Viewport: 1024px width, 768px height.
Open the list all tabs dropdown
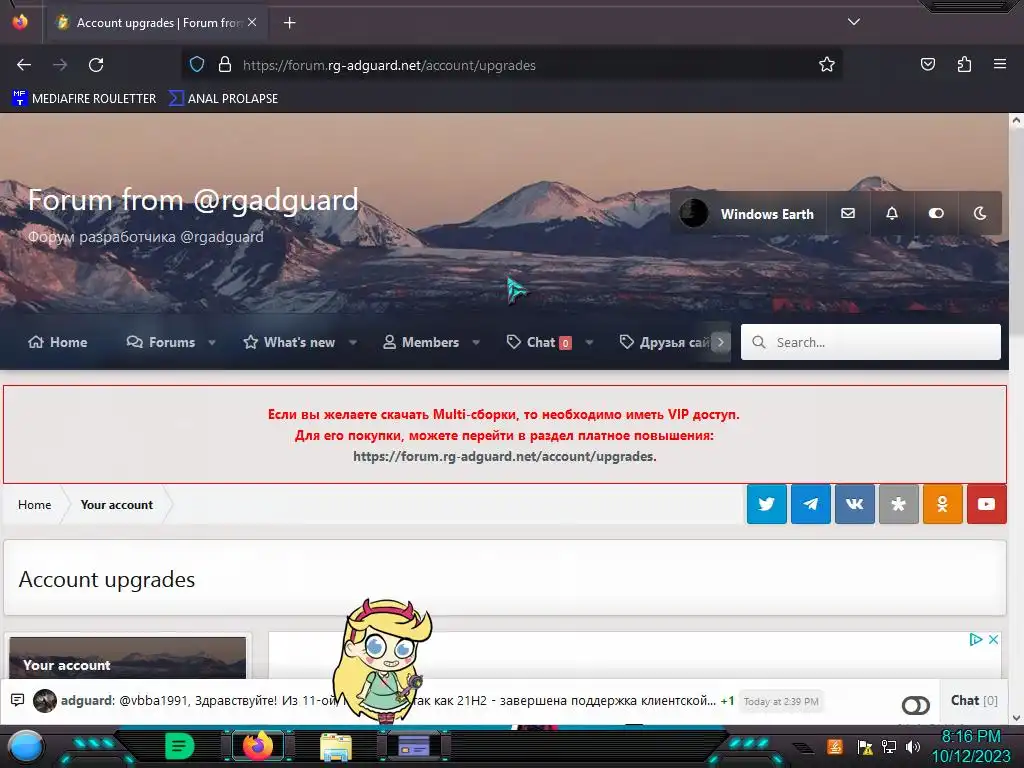[854, 22]
